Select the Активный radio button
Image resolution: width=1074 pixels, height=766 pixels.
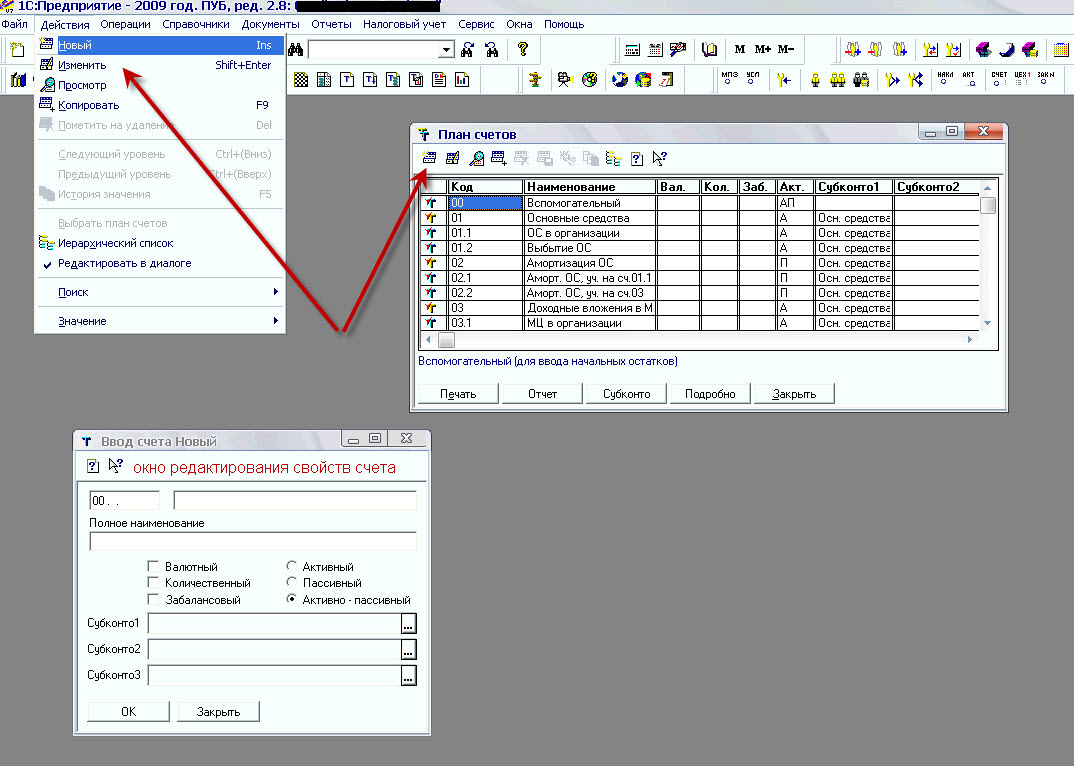click(292, 567)
